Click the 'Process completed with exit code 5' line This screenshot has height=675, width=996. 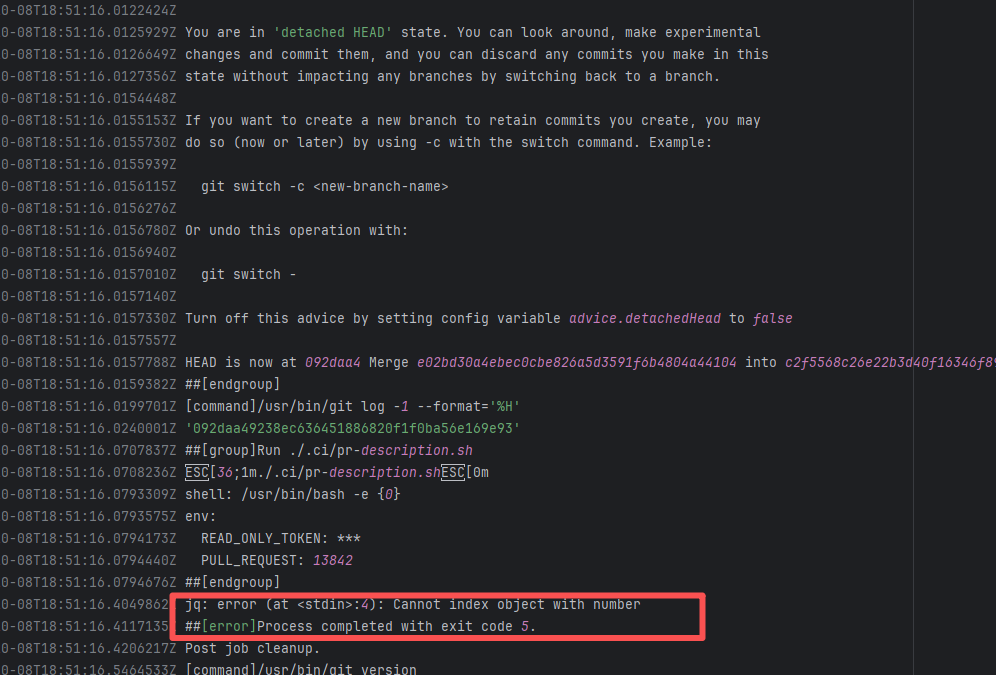click(x=361, y=626)
